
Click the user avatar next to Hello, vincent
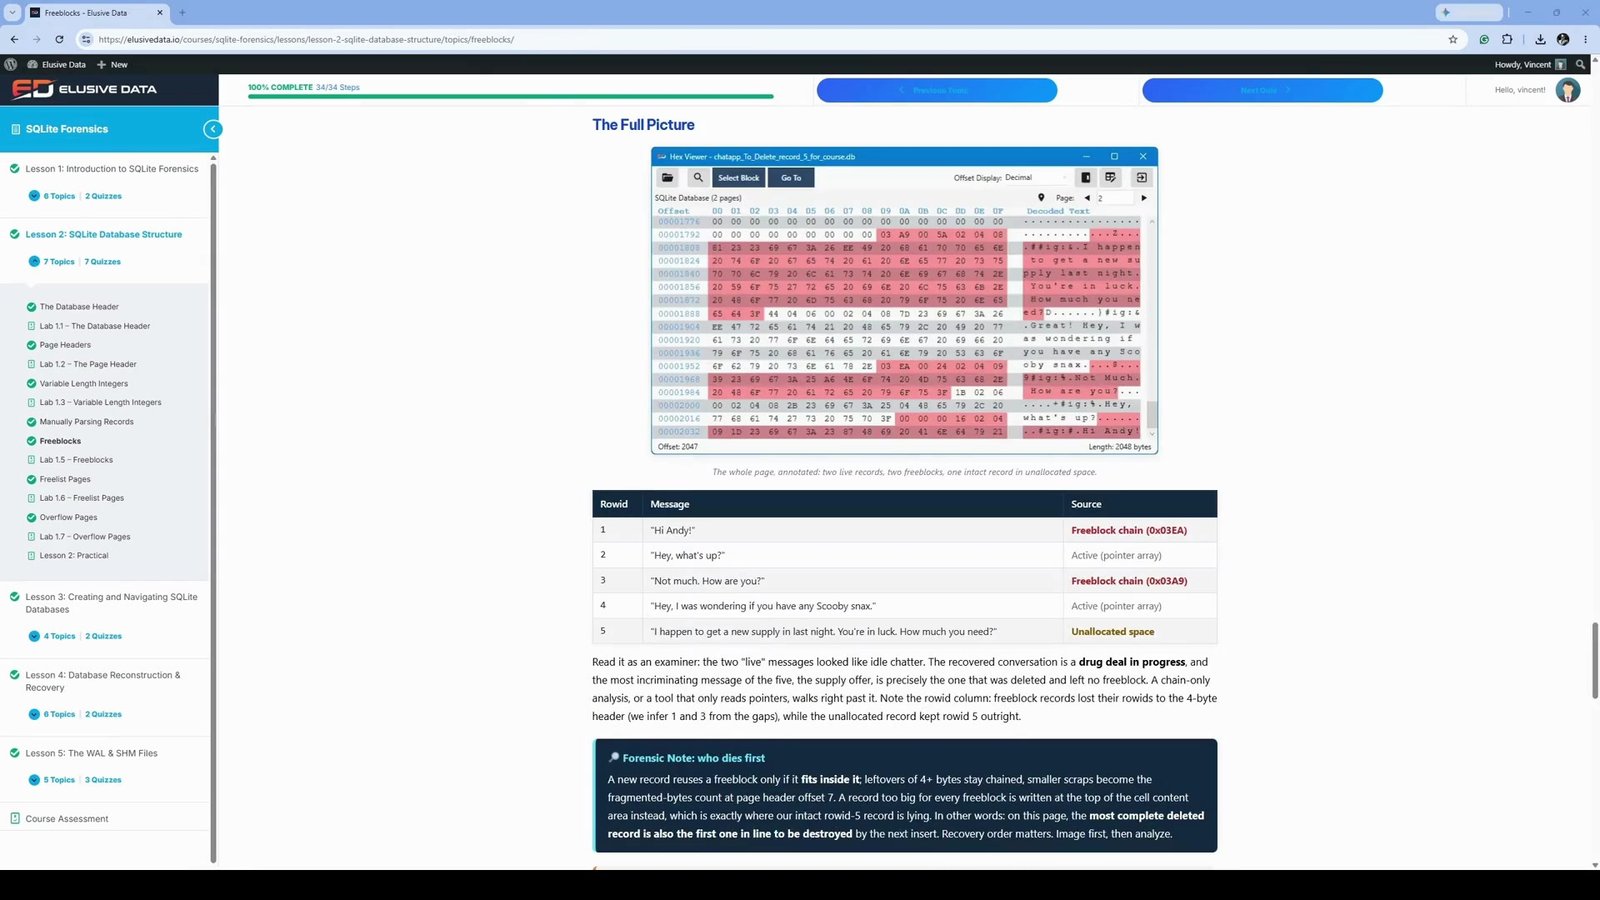click(1568, 90)
